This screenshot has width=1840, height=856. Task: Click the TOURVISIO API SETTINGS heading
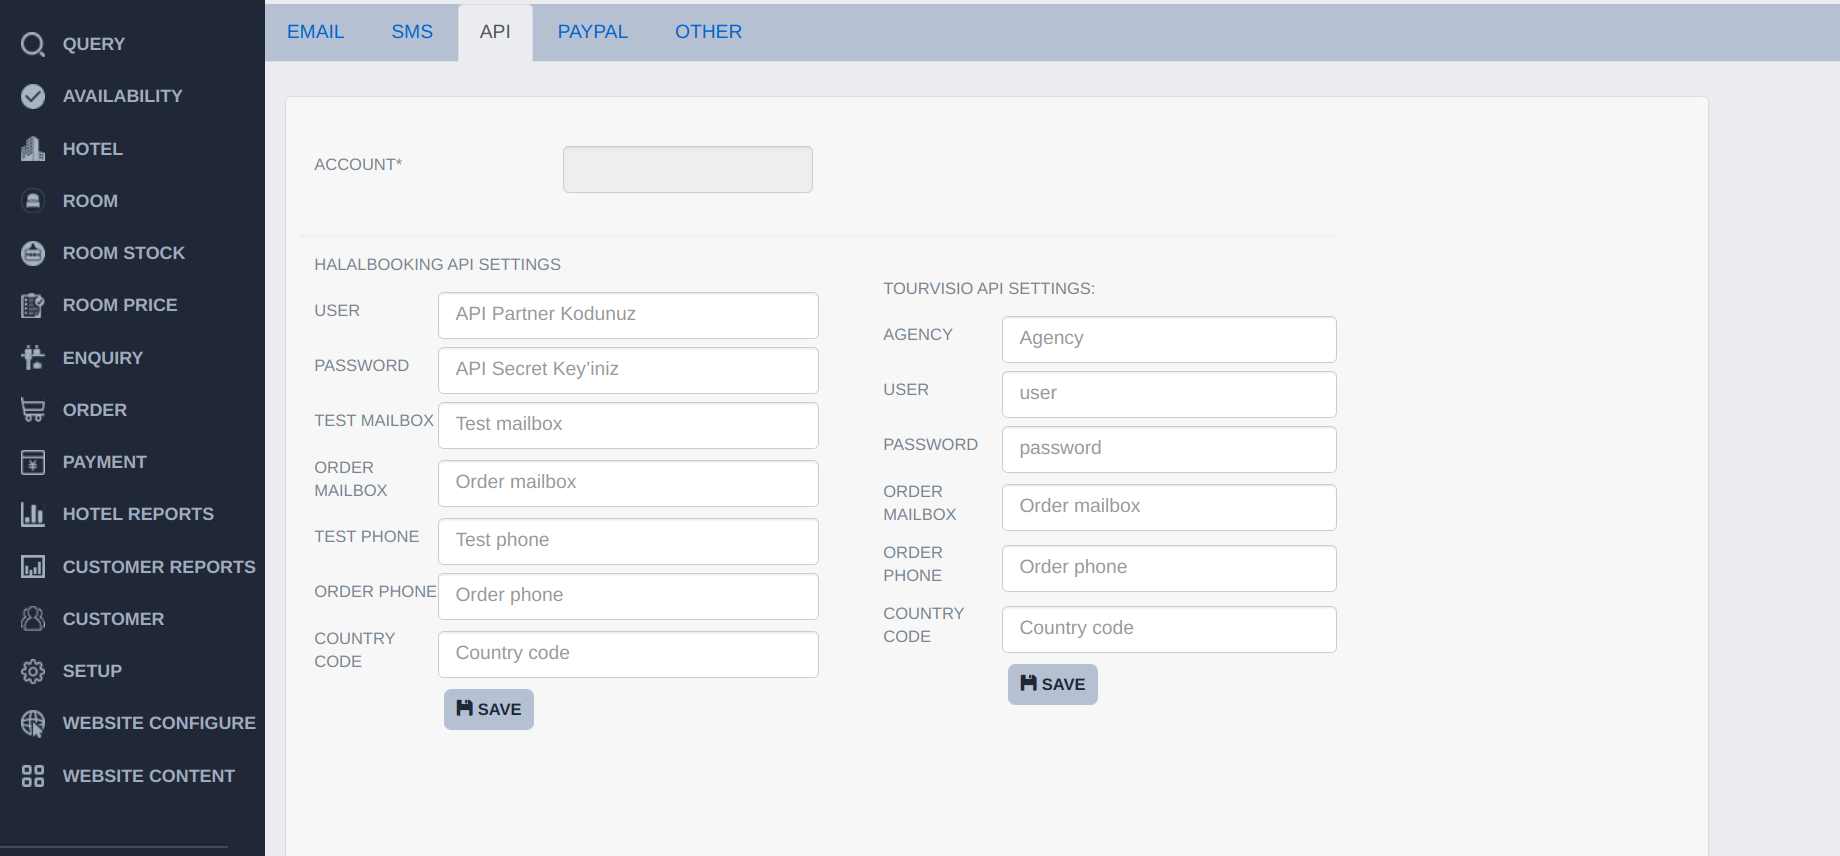tap(989, 289)
